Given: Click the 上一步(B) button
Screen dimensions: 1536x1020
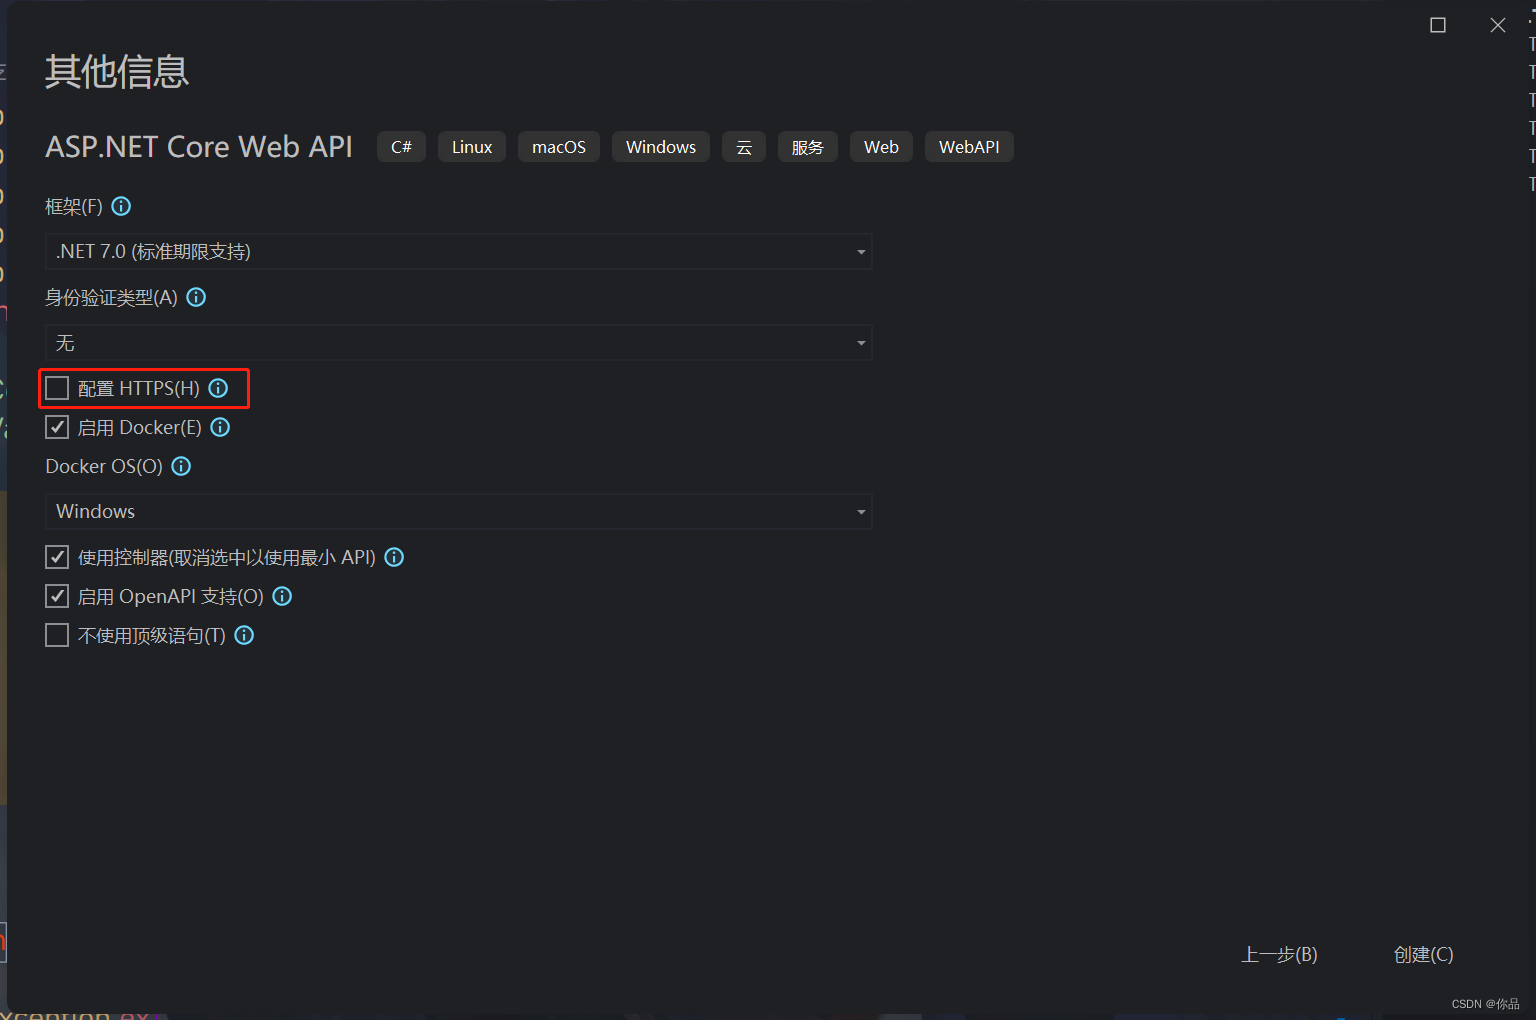Looking at the screenshot, I should point(1279,955).
